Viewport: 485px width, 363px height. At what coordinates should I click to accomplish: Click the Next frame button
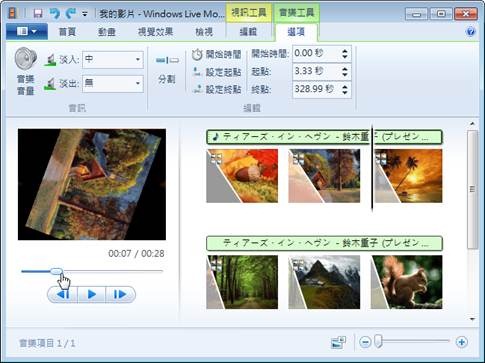120,294
